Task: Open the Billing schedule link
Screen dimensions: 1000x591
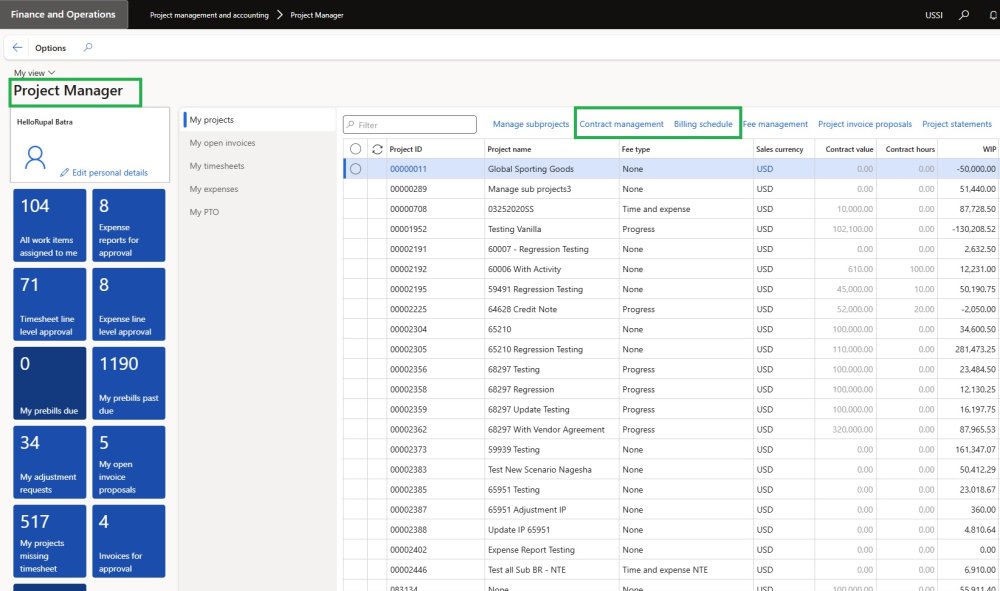Action: (x=703, y=124)
